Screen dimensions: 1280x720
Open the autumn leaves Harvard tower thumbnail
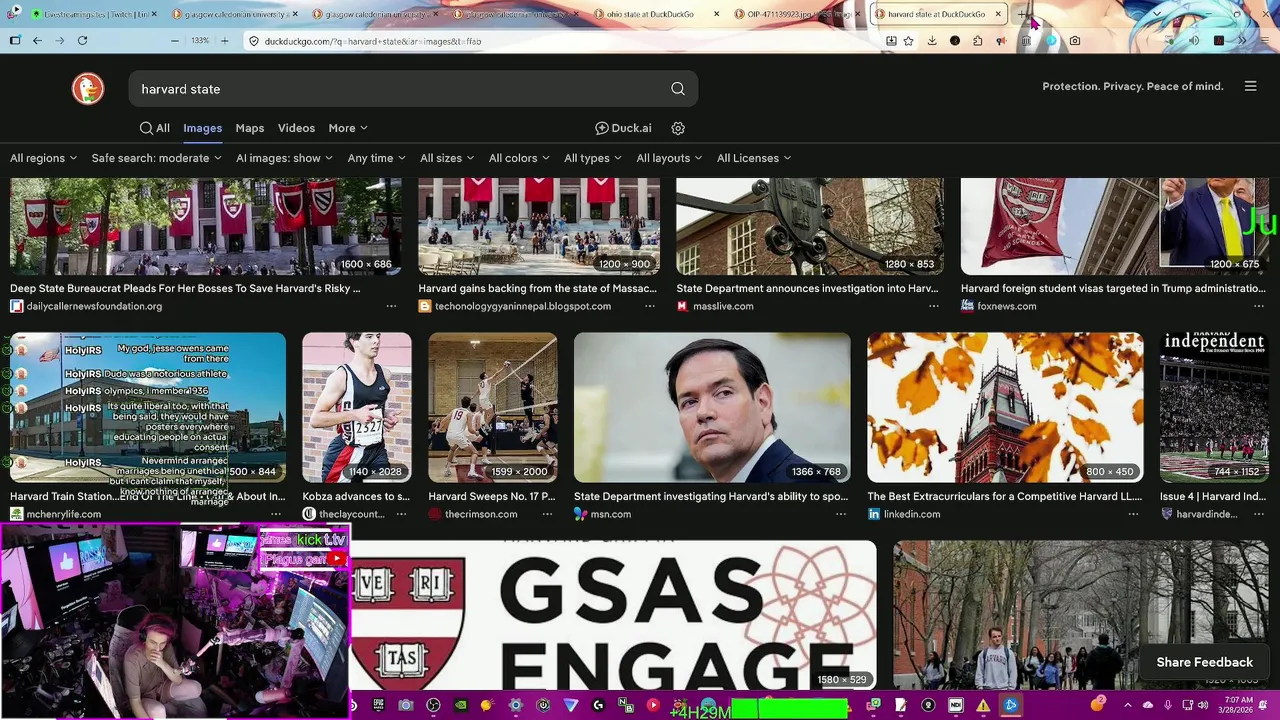point(1005,407)
